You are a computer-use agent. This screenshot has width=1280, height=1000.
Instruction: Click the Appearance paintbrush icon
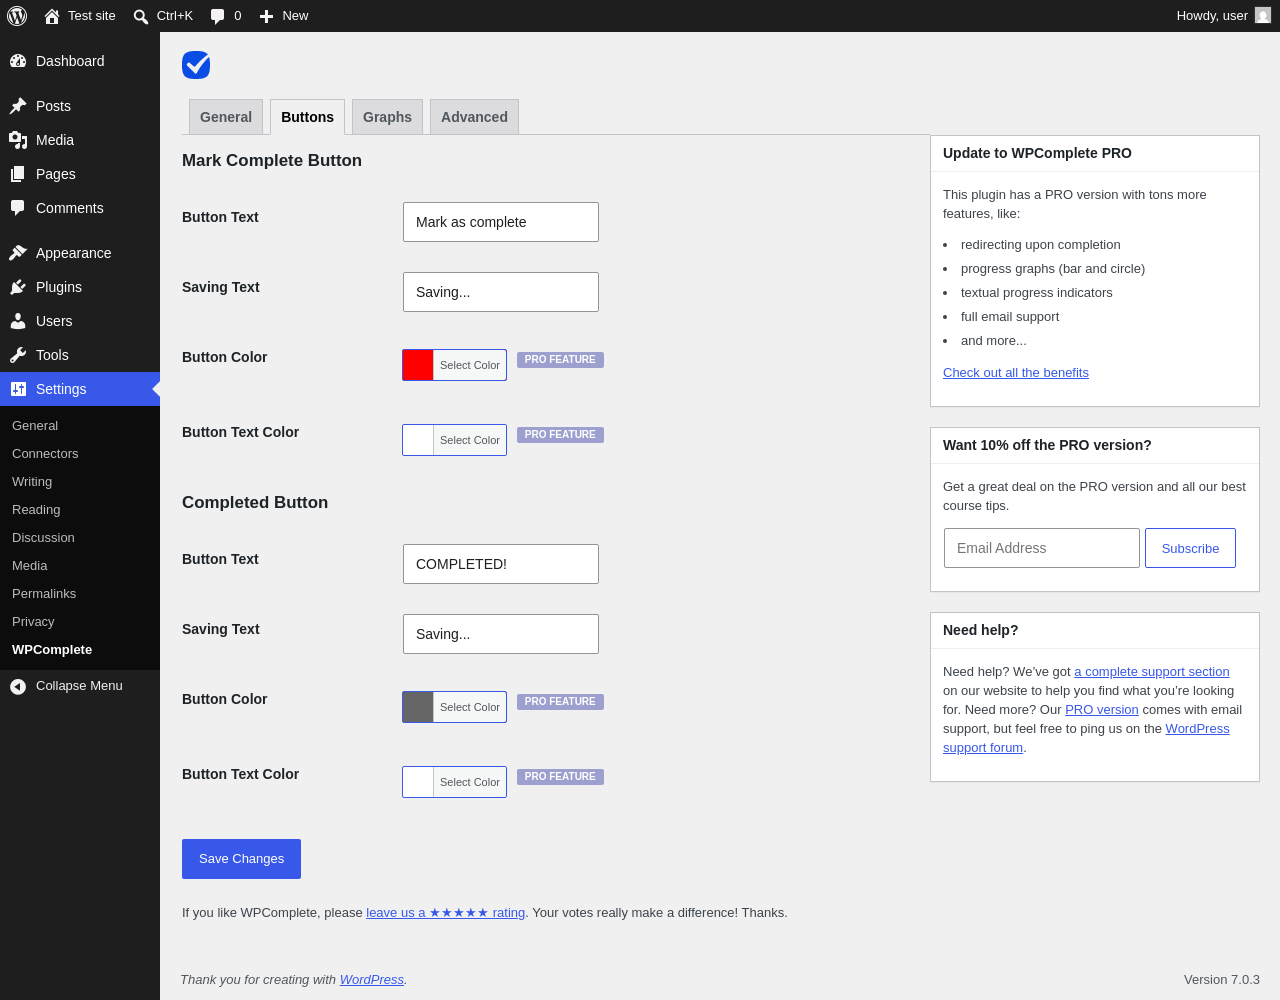18,253
